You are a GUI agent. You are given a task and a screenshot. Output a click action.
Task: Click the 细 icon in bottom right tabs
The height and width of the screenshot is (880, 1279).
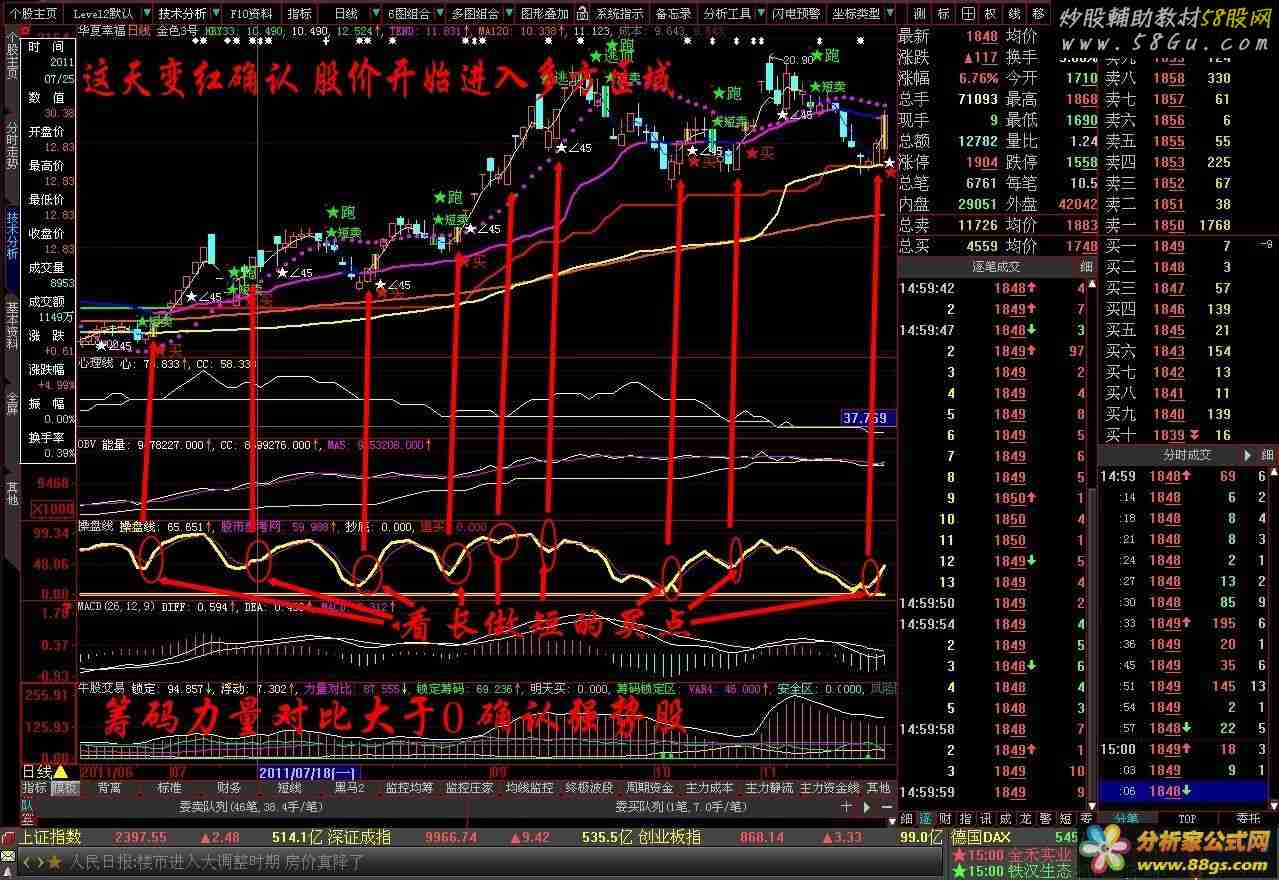click(x=907, y=818)
